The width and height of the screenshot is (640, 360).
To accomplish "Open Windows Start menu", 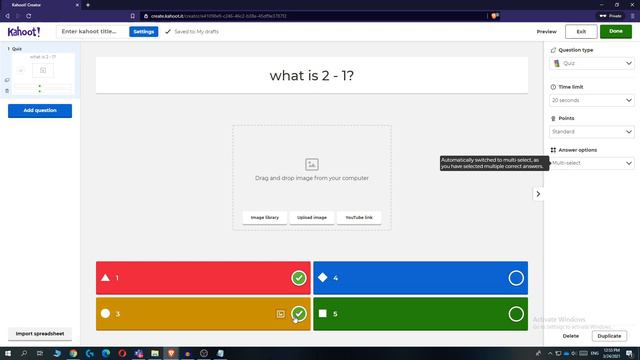I will pyautogui.click(x=8, y=353).
